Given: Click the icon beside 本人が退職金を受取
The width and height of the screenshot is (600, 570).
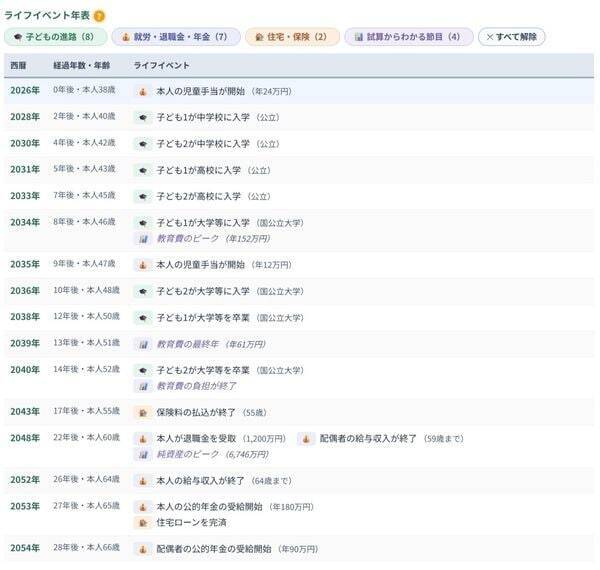Looking at the screenshot, I should pyautogui.click(x=143, y=439).
